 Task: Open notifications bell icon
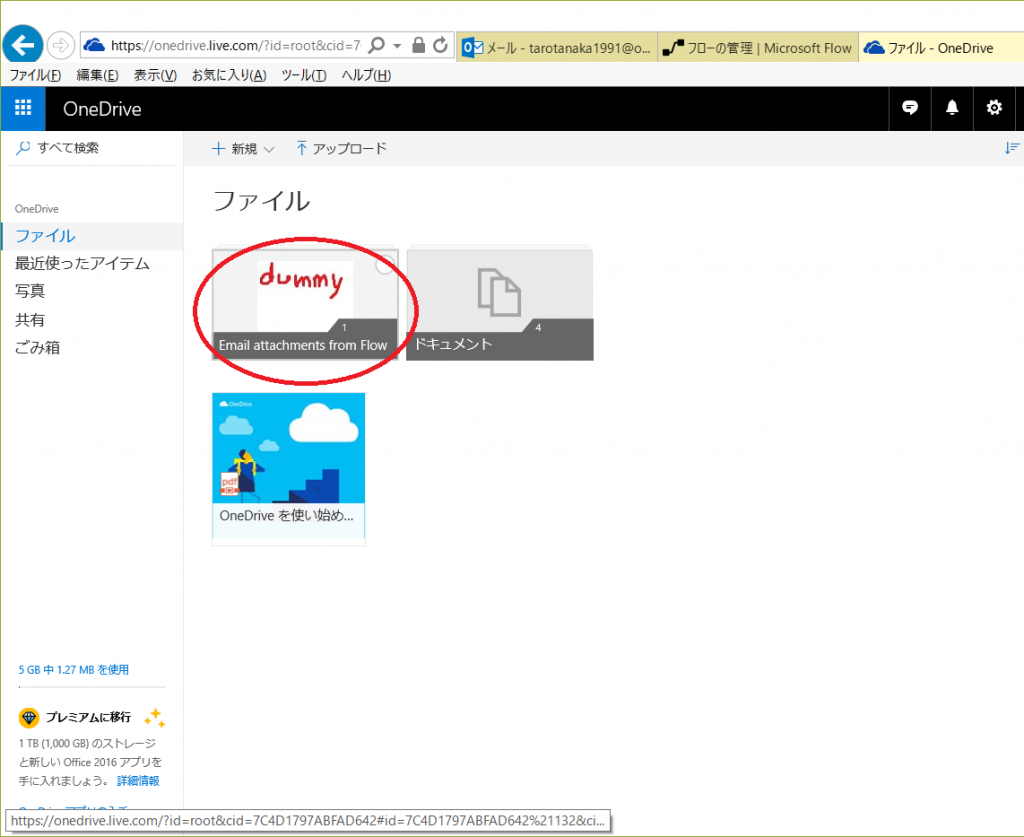tap(952, 108)
